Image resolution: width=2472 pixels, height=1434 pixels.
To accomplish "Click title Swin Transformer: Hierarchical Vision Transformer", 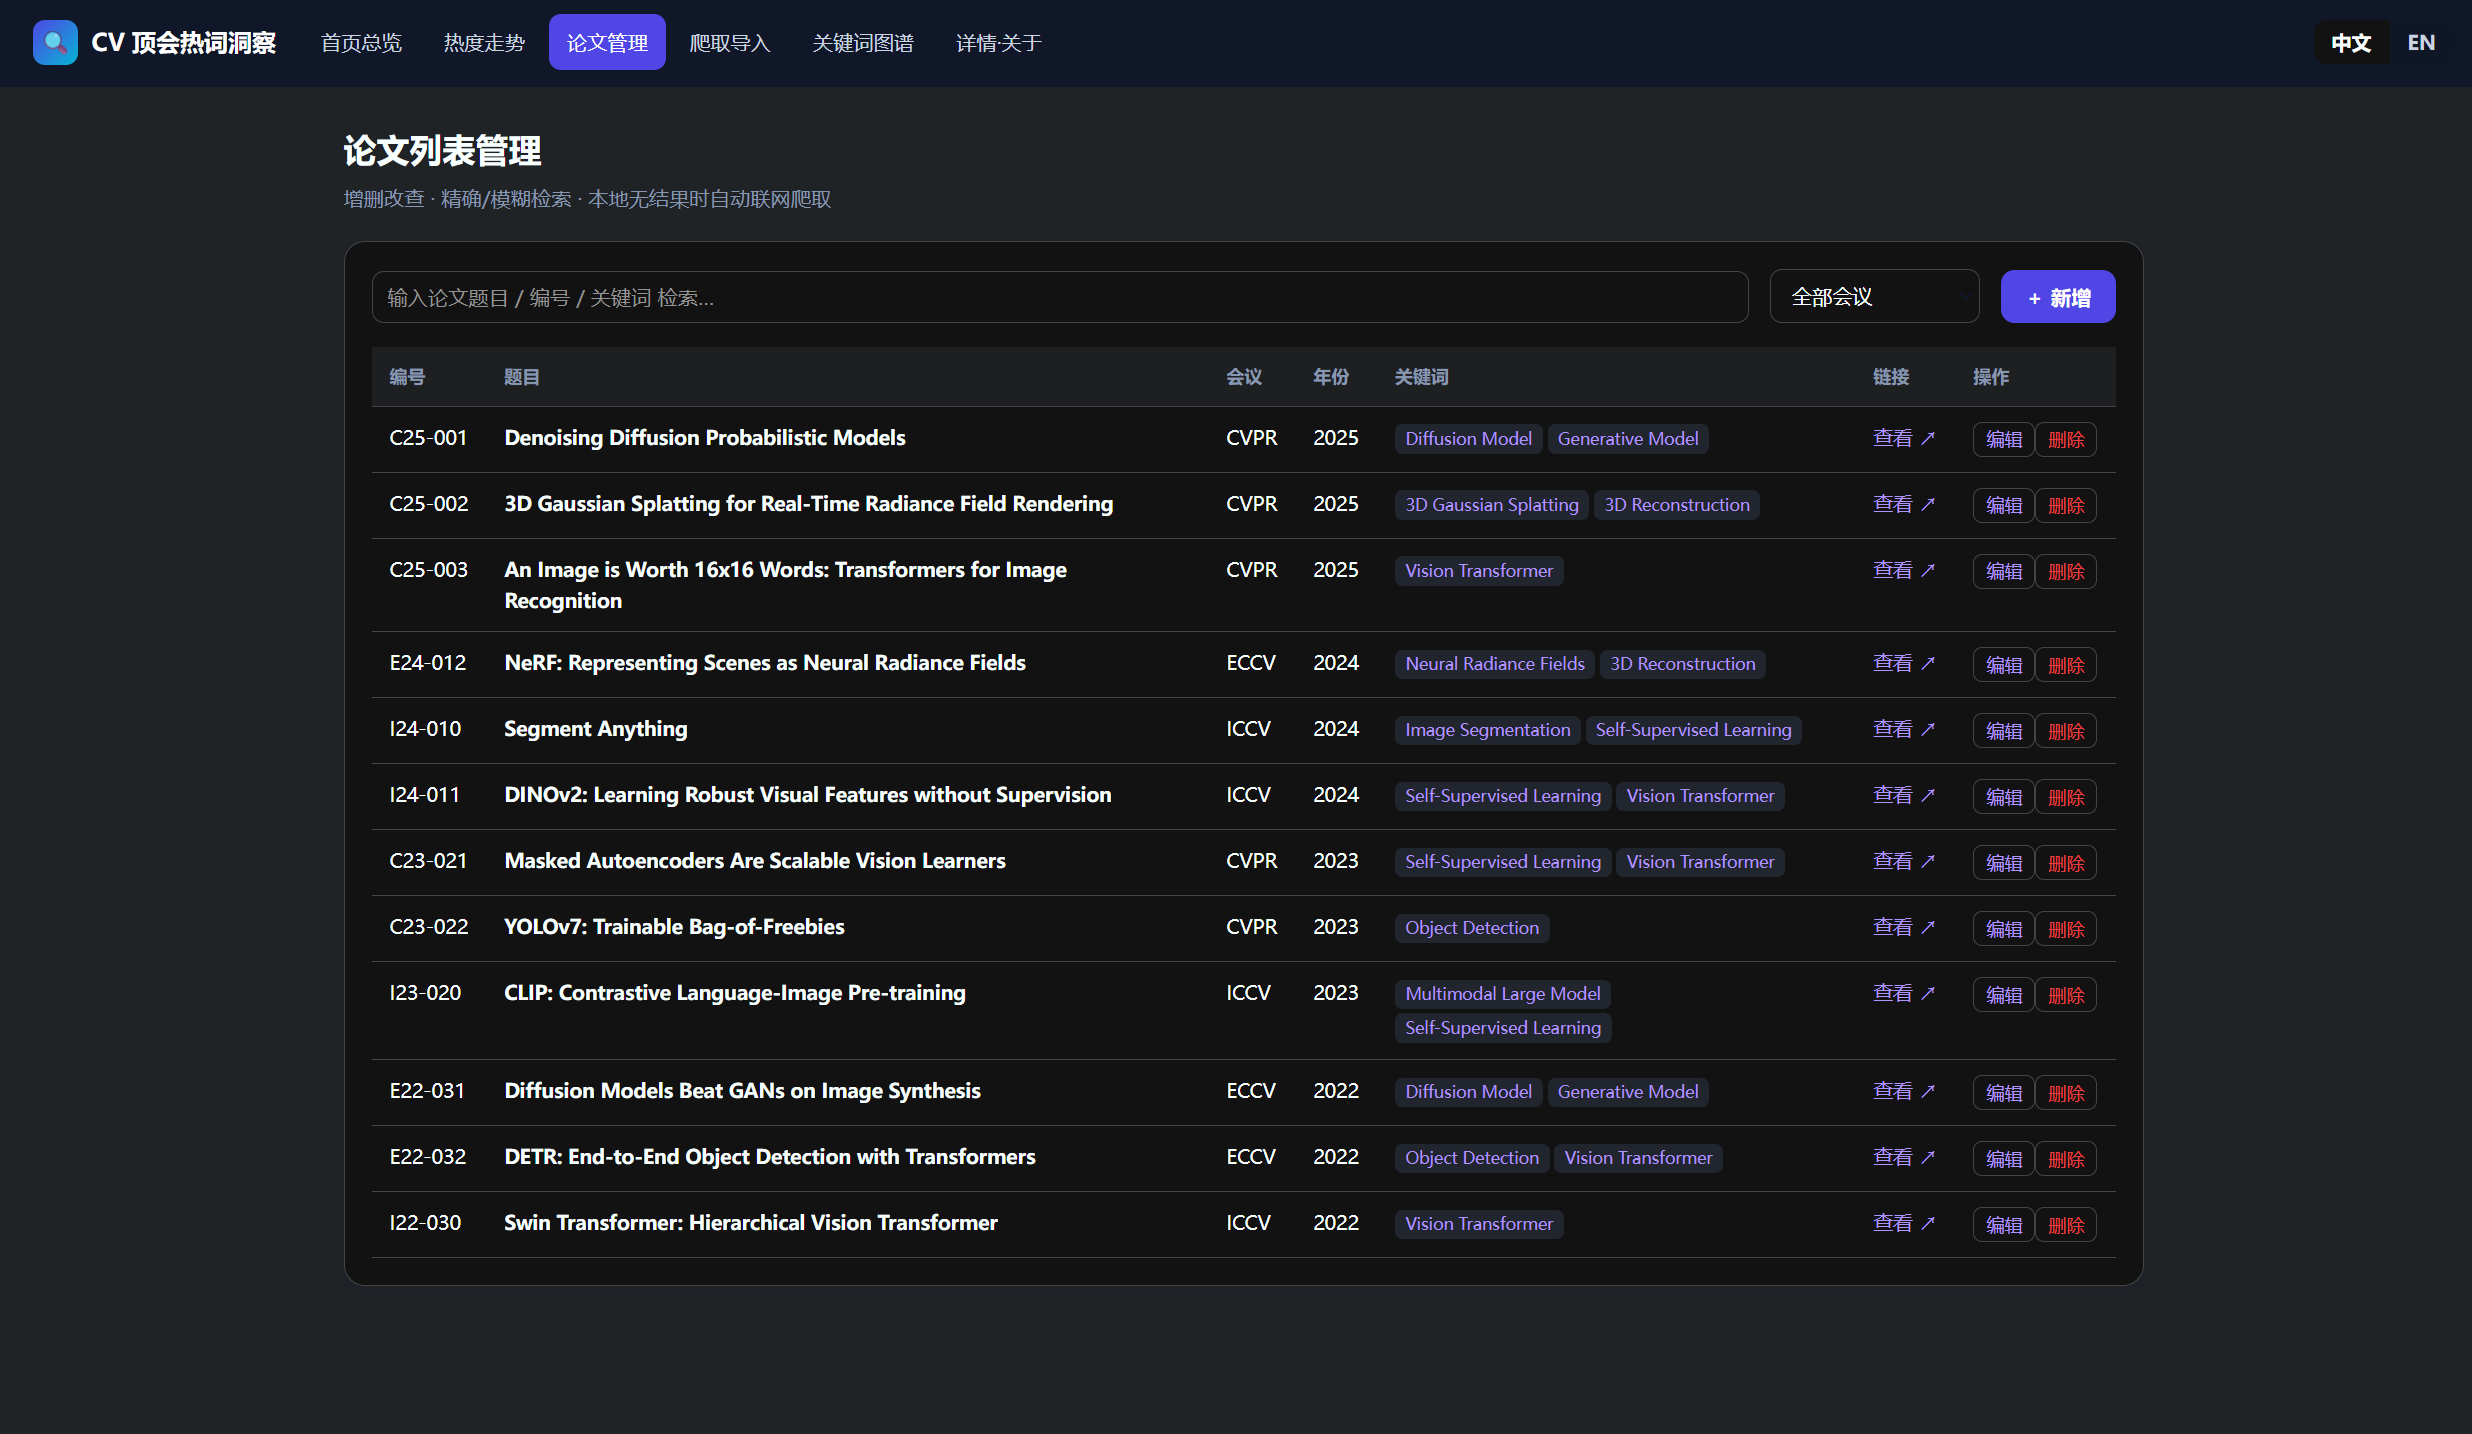I will click(751, 1223).
